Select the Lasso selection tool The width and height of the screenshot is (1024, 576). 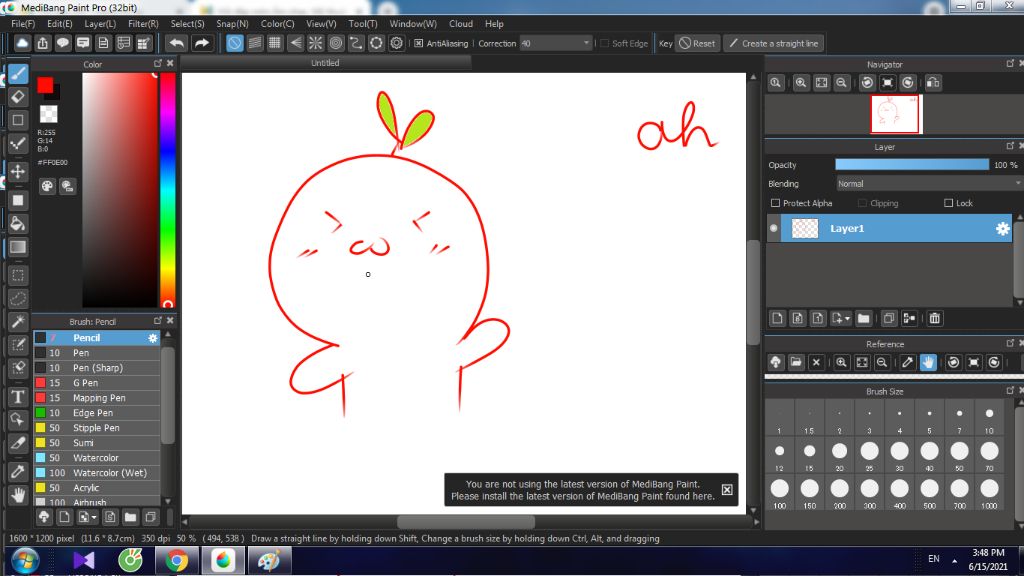pyautogui.click(x=18, y=298)
